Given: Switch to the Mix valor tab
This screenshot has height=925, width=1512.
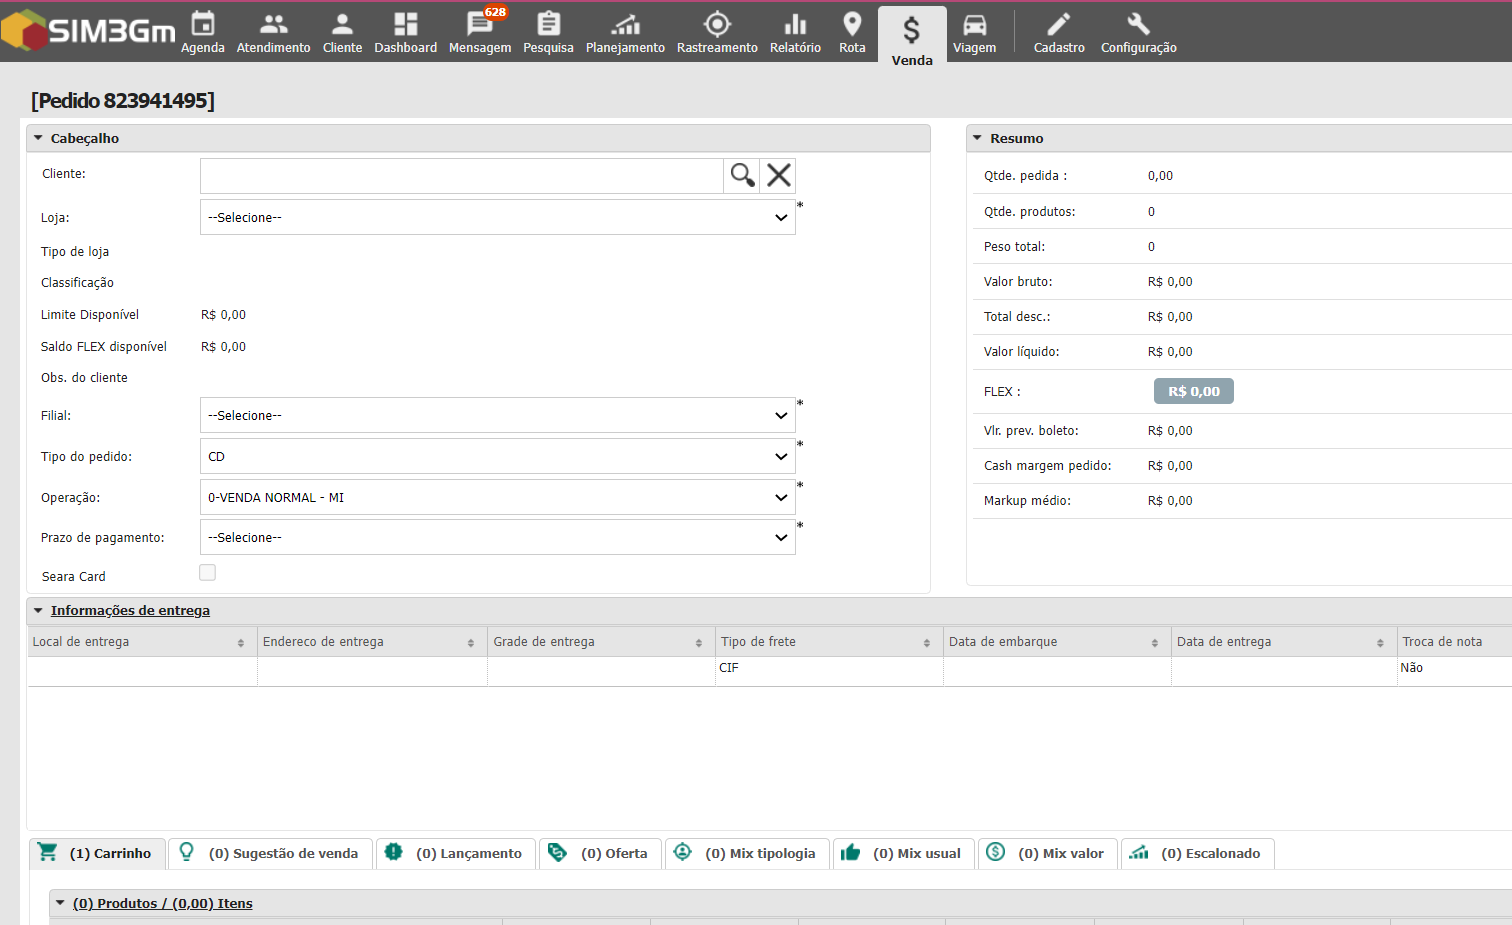Looking at the screenshot, I should [x=1047, y=853].
